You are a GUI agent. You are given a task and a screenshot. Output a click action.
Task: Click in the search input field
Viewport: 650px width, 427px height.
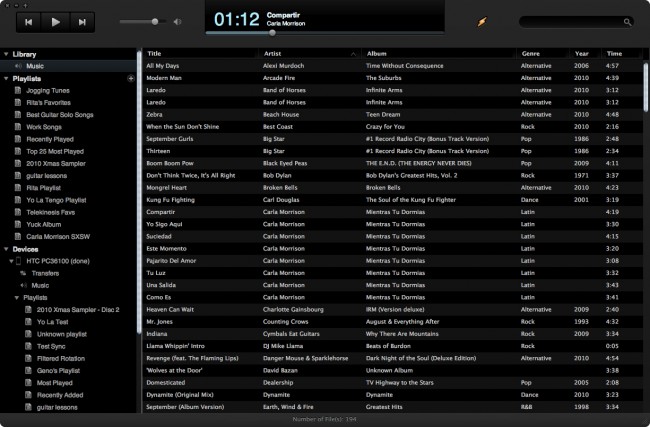(x=570, y=21)
